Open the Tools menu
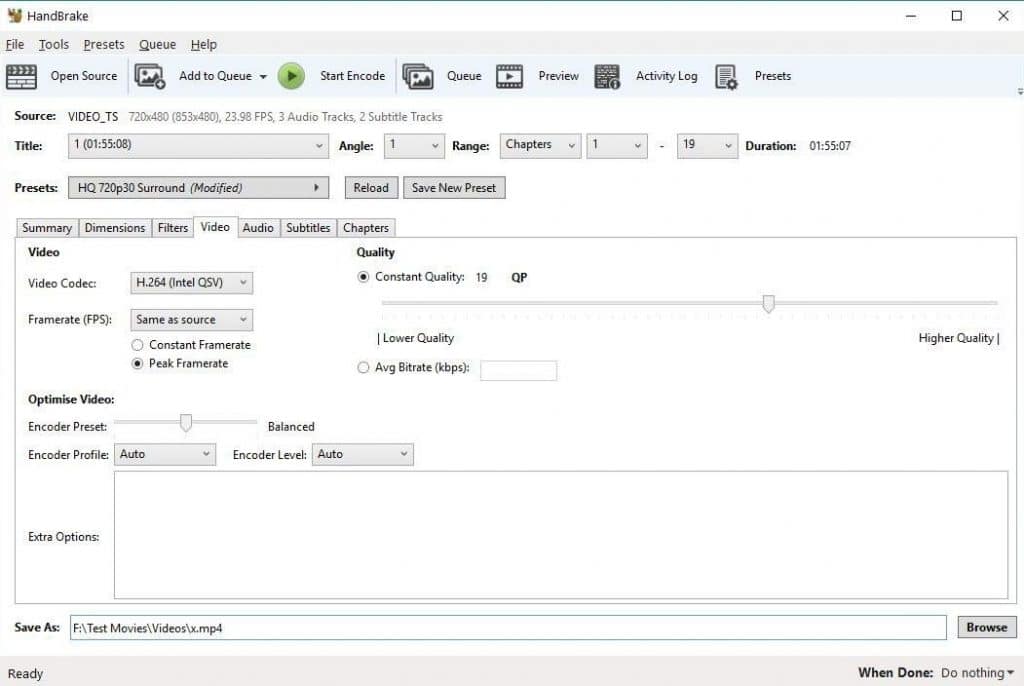This screenshot has width=1024, height=686. (x=54, y=44)
